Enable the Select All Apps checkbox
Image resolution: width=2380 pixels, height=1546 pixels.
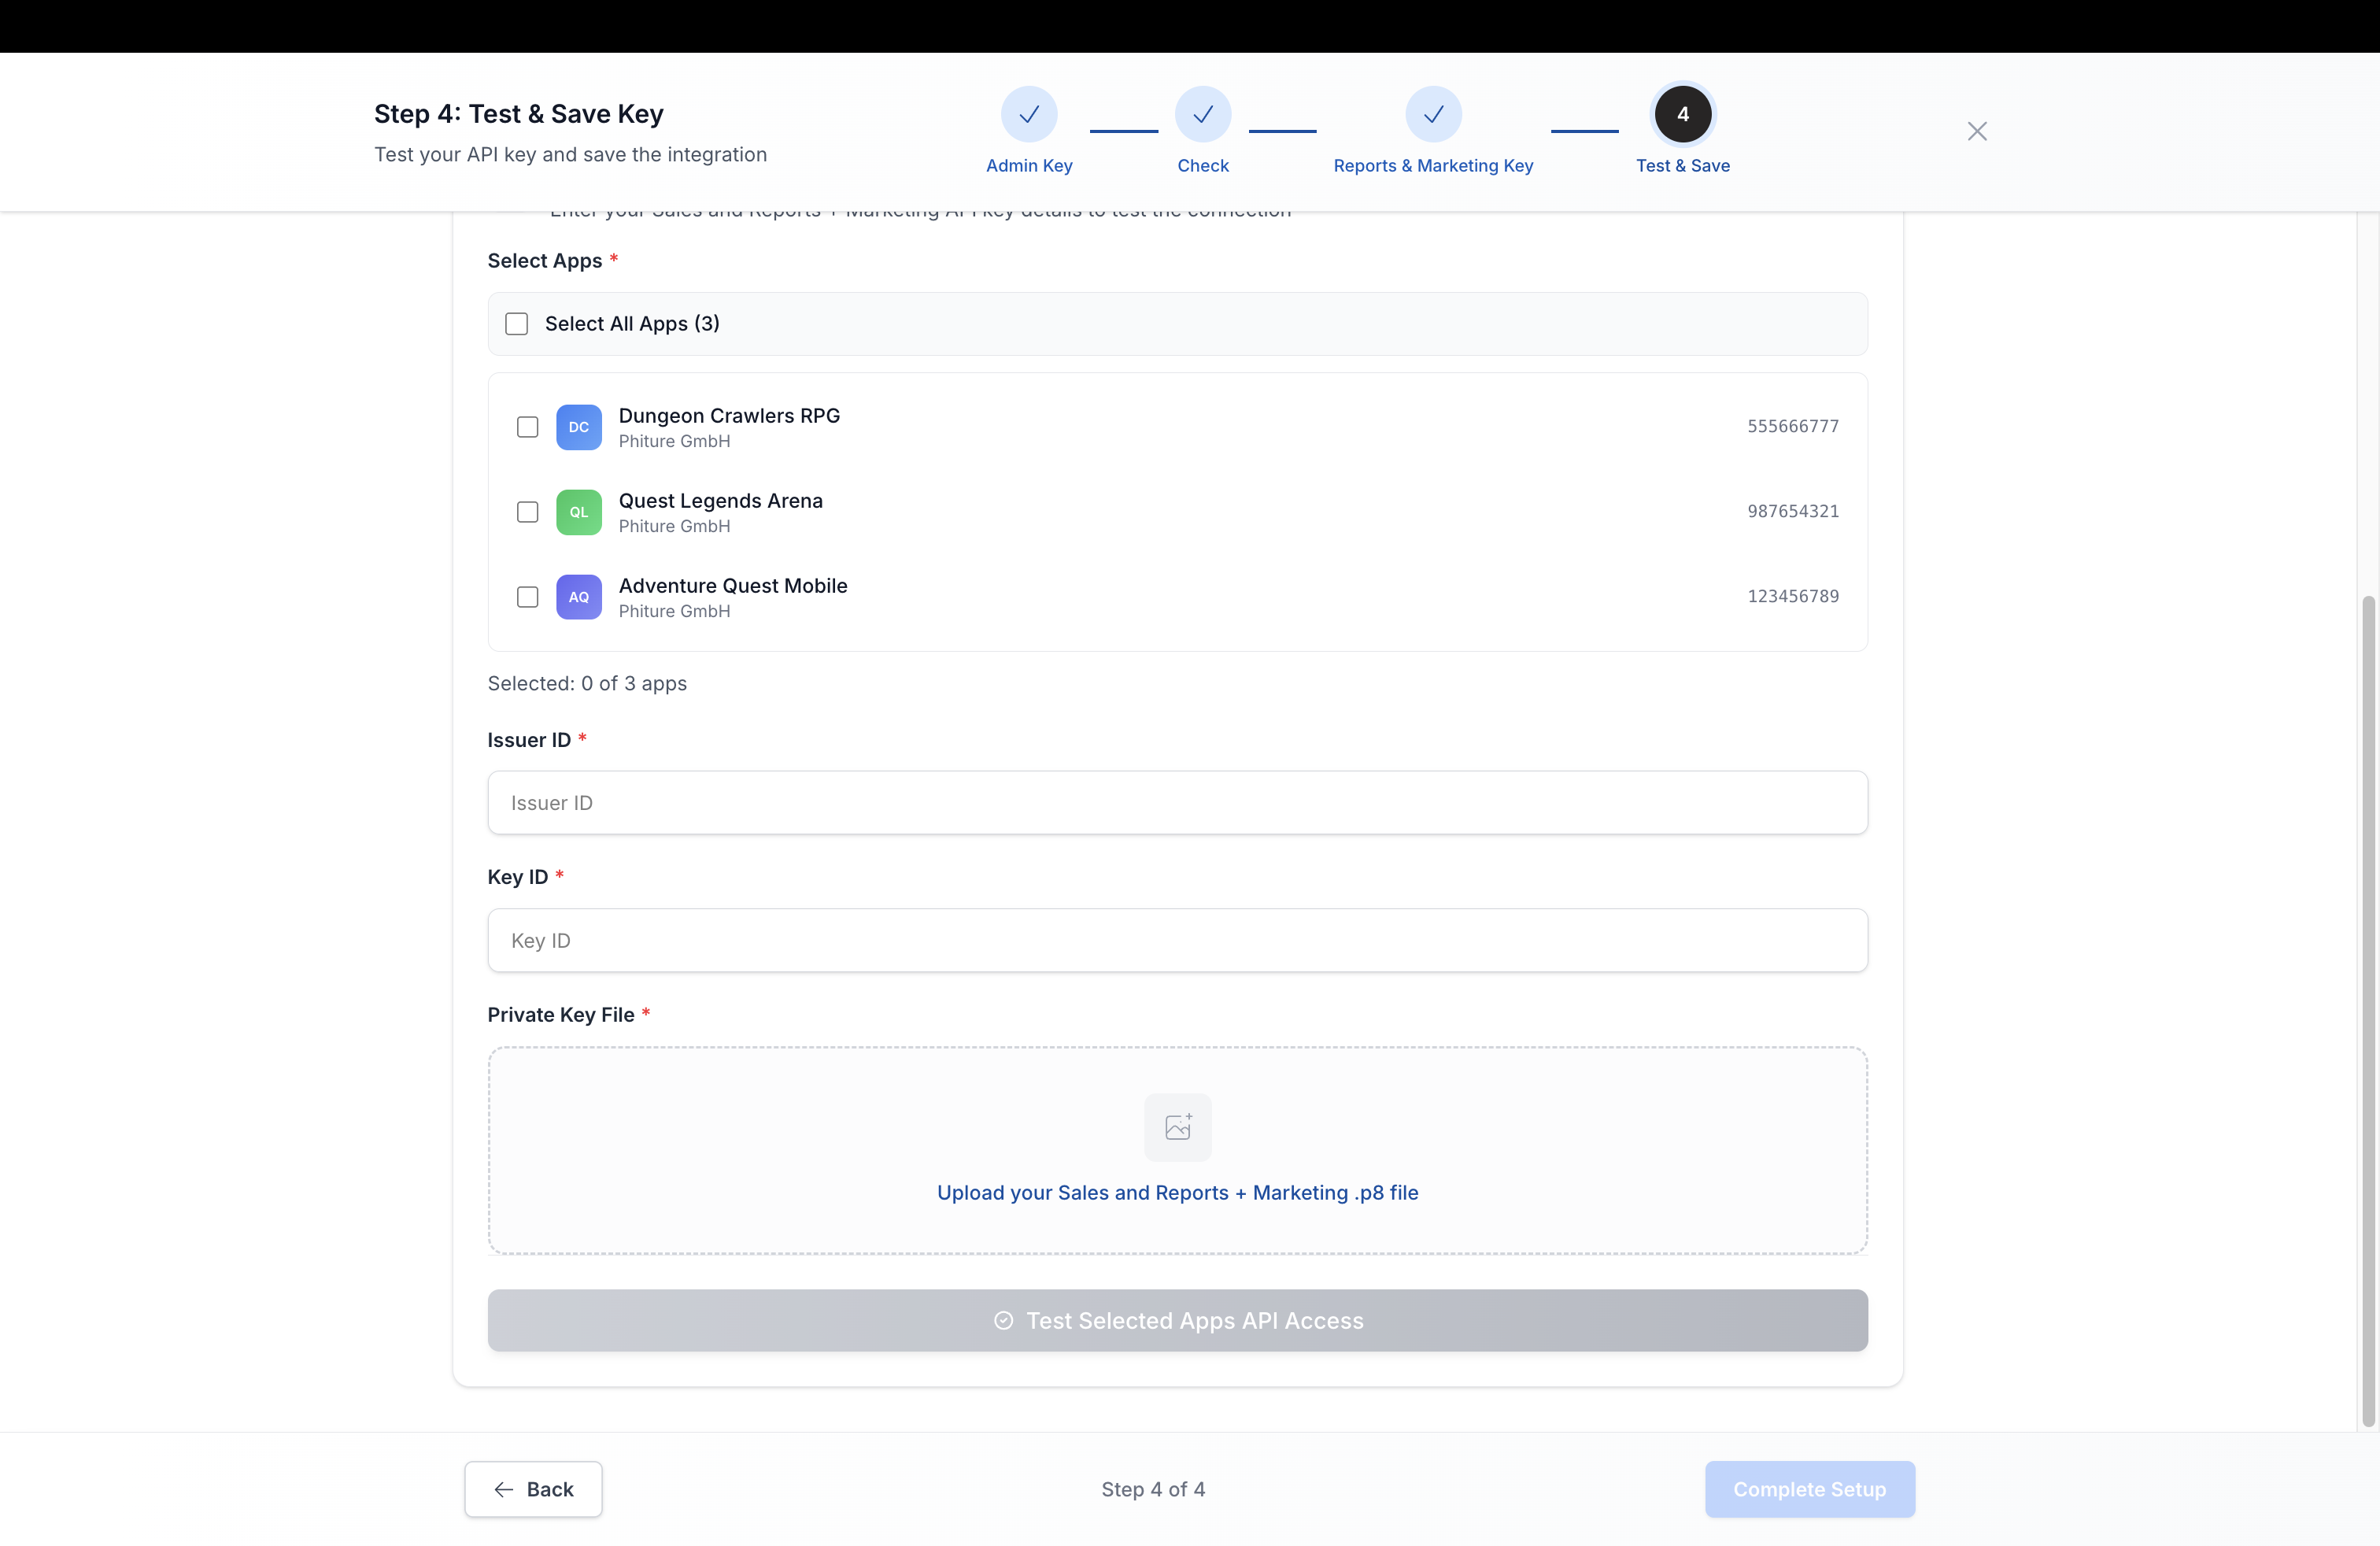click(x=516, y=323)
